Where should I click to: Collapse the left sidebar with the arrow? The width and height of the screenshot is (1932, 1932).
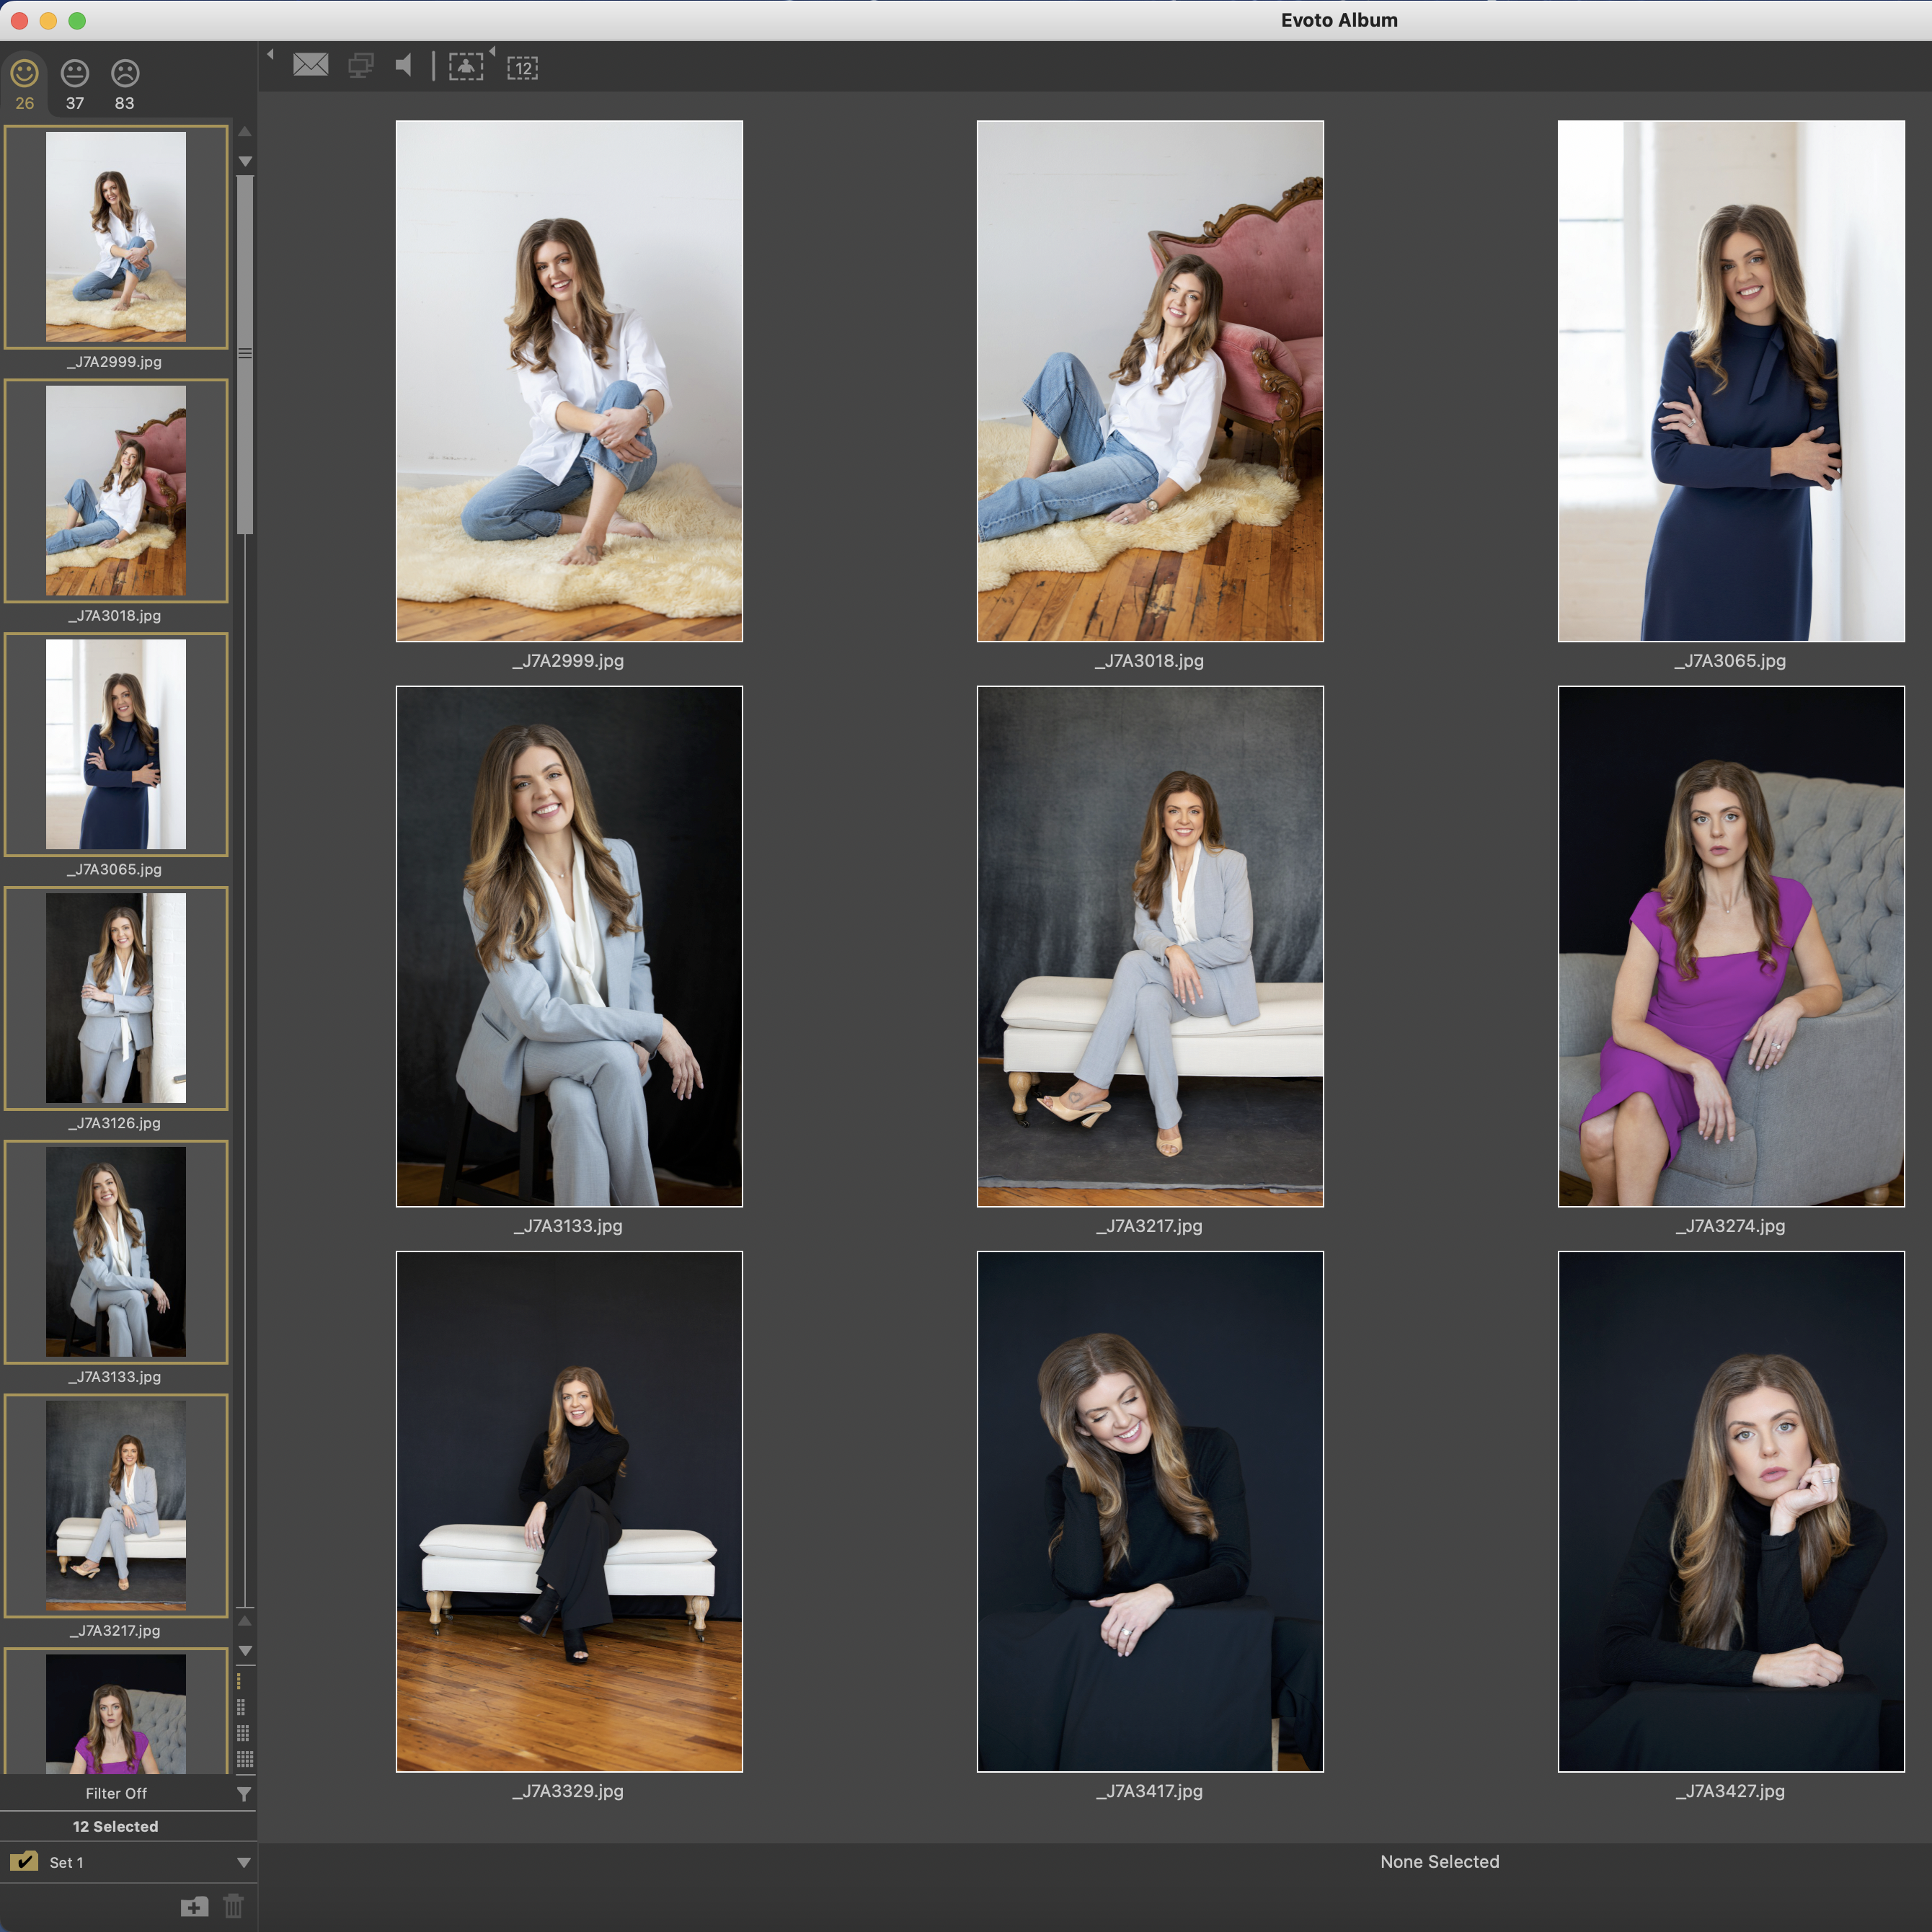click(x=270, y=55)
